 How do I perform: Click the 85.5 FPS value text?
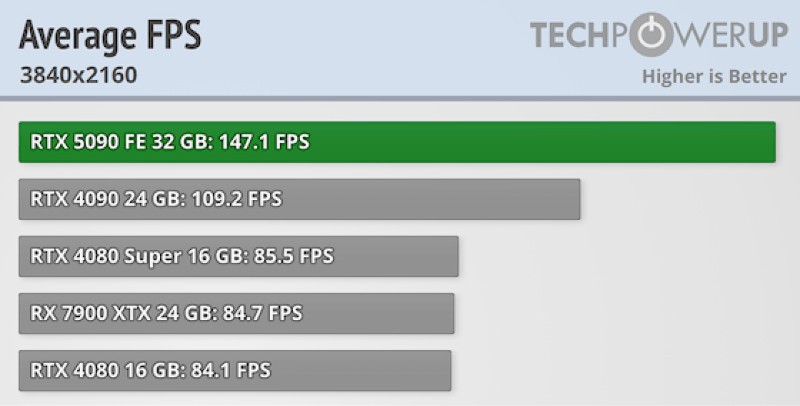click(295, 256)
